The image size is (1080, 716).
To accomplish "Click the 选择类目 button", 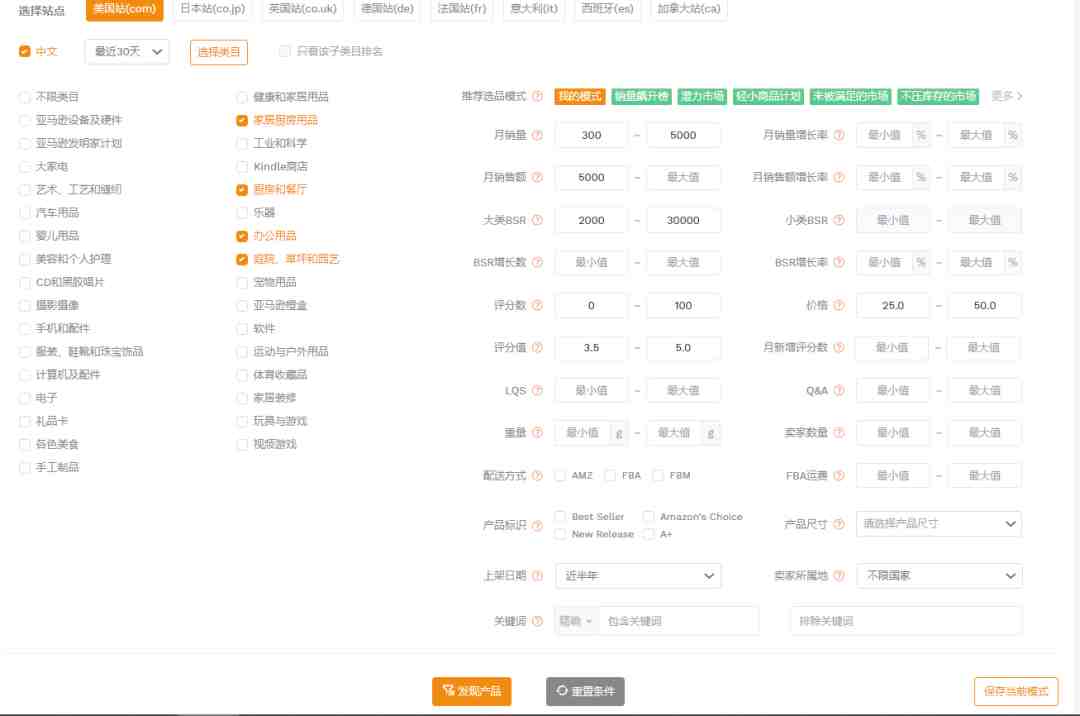I will (x=218, y=52).
